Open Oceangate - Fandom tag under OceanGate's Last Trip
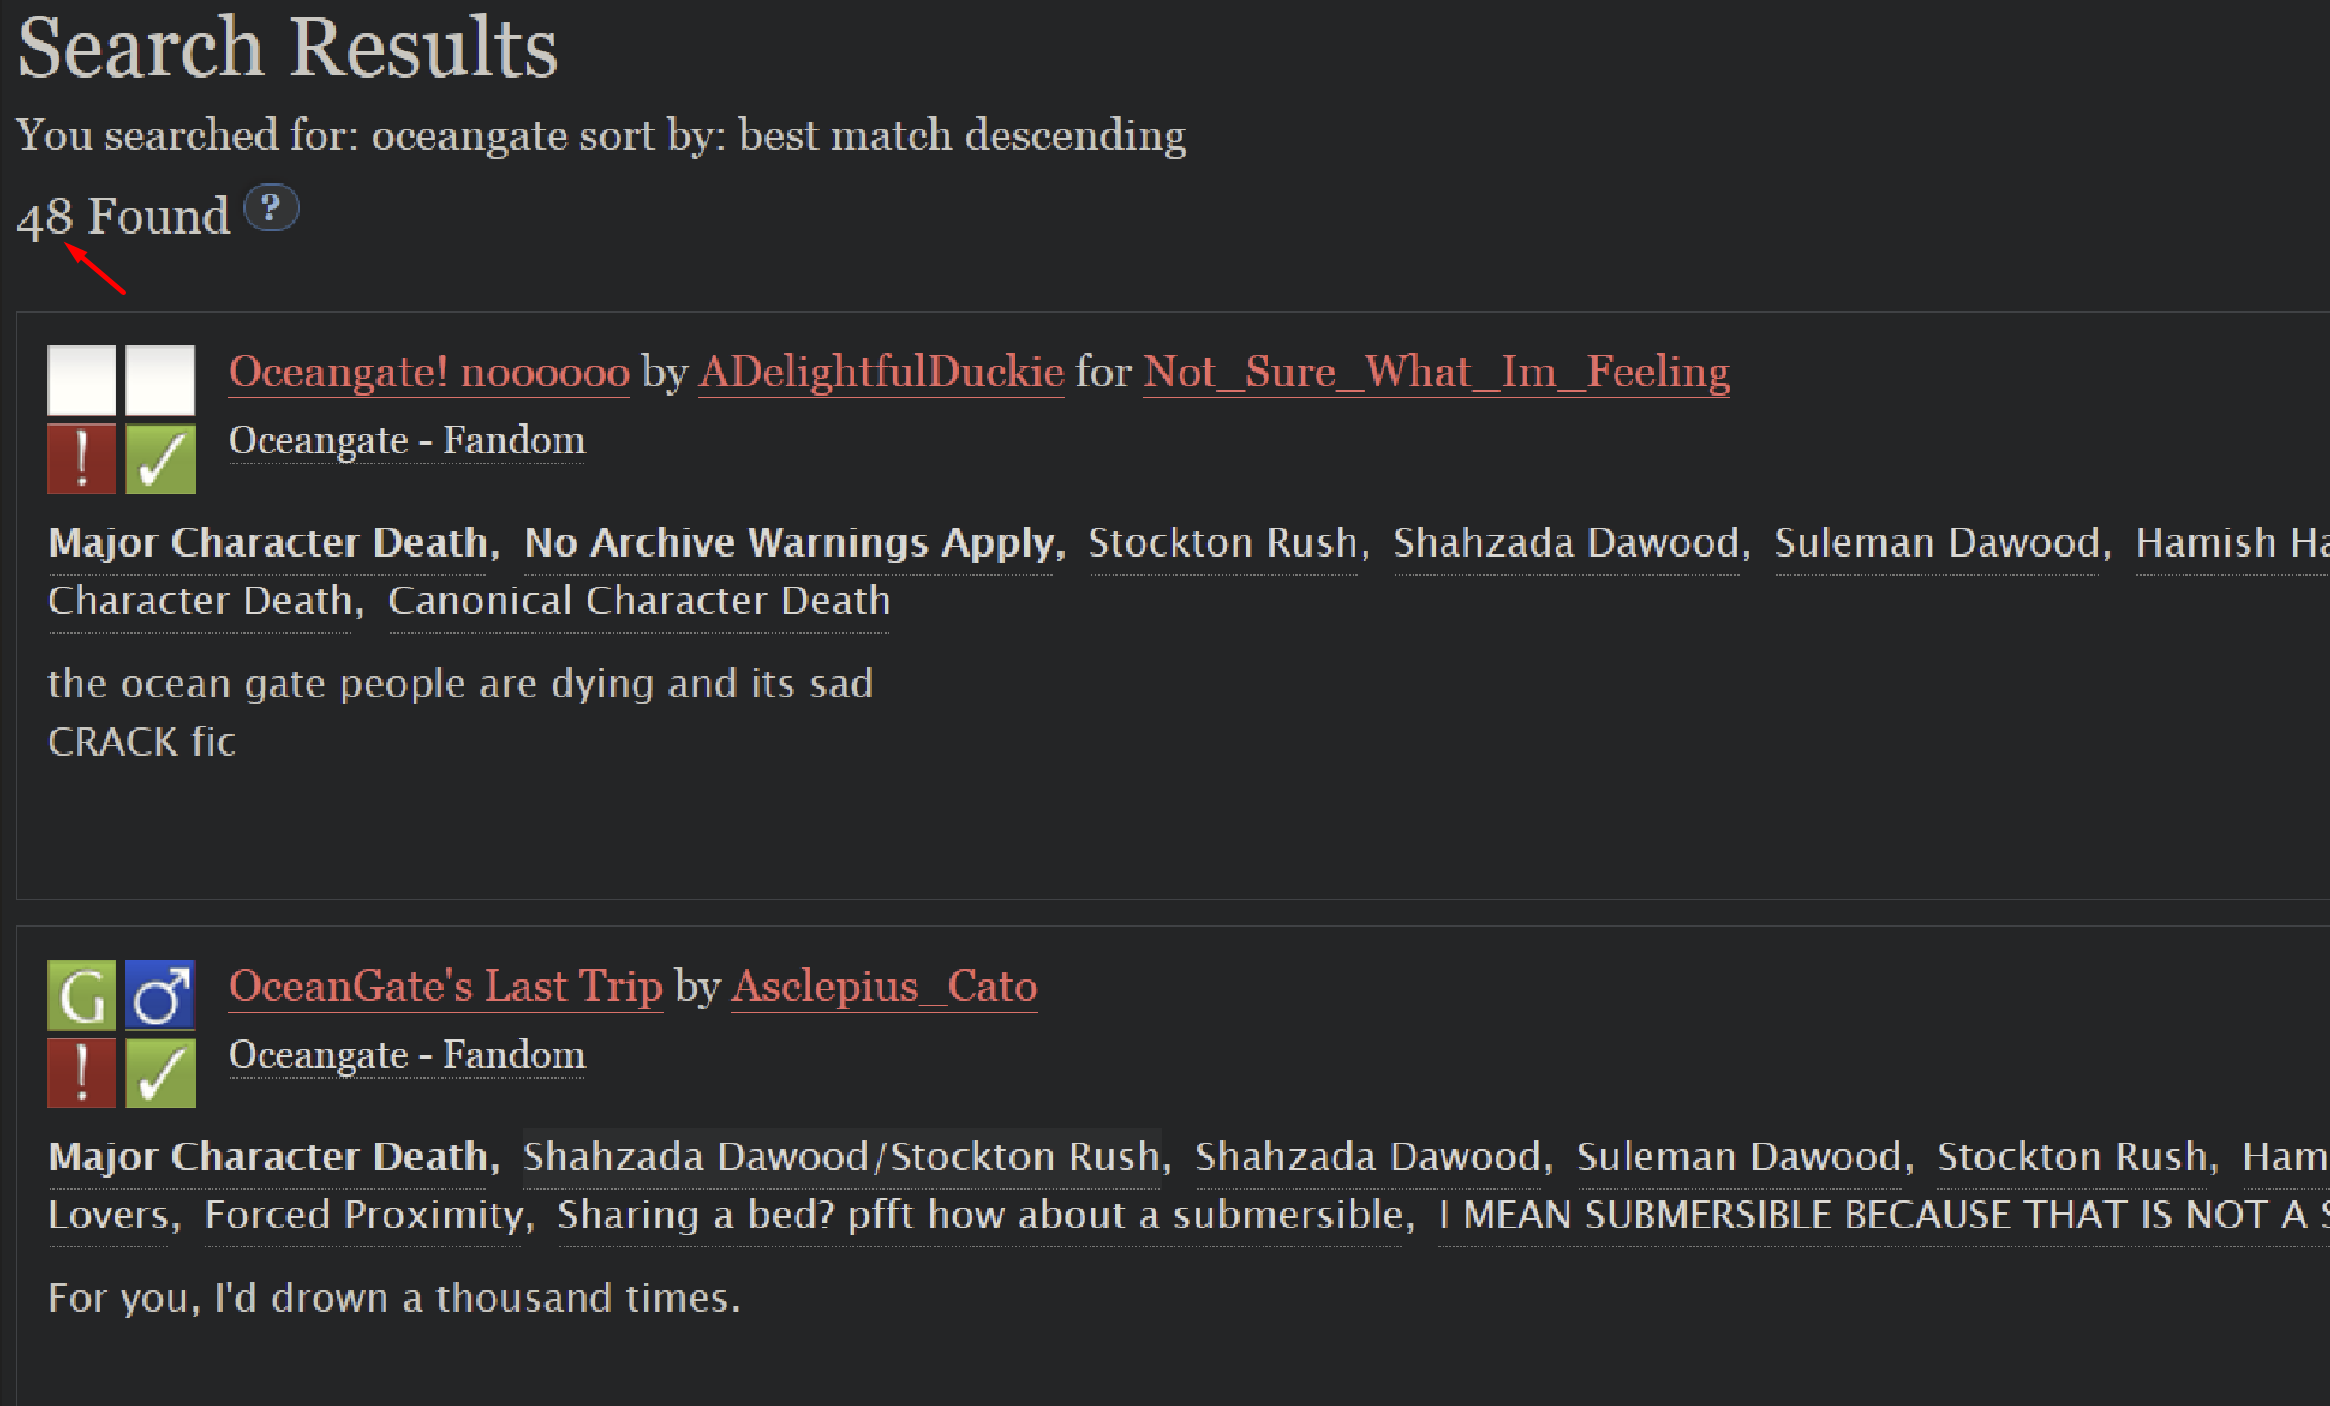The image size is (2330, 1406). click(407, 1056)
